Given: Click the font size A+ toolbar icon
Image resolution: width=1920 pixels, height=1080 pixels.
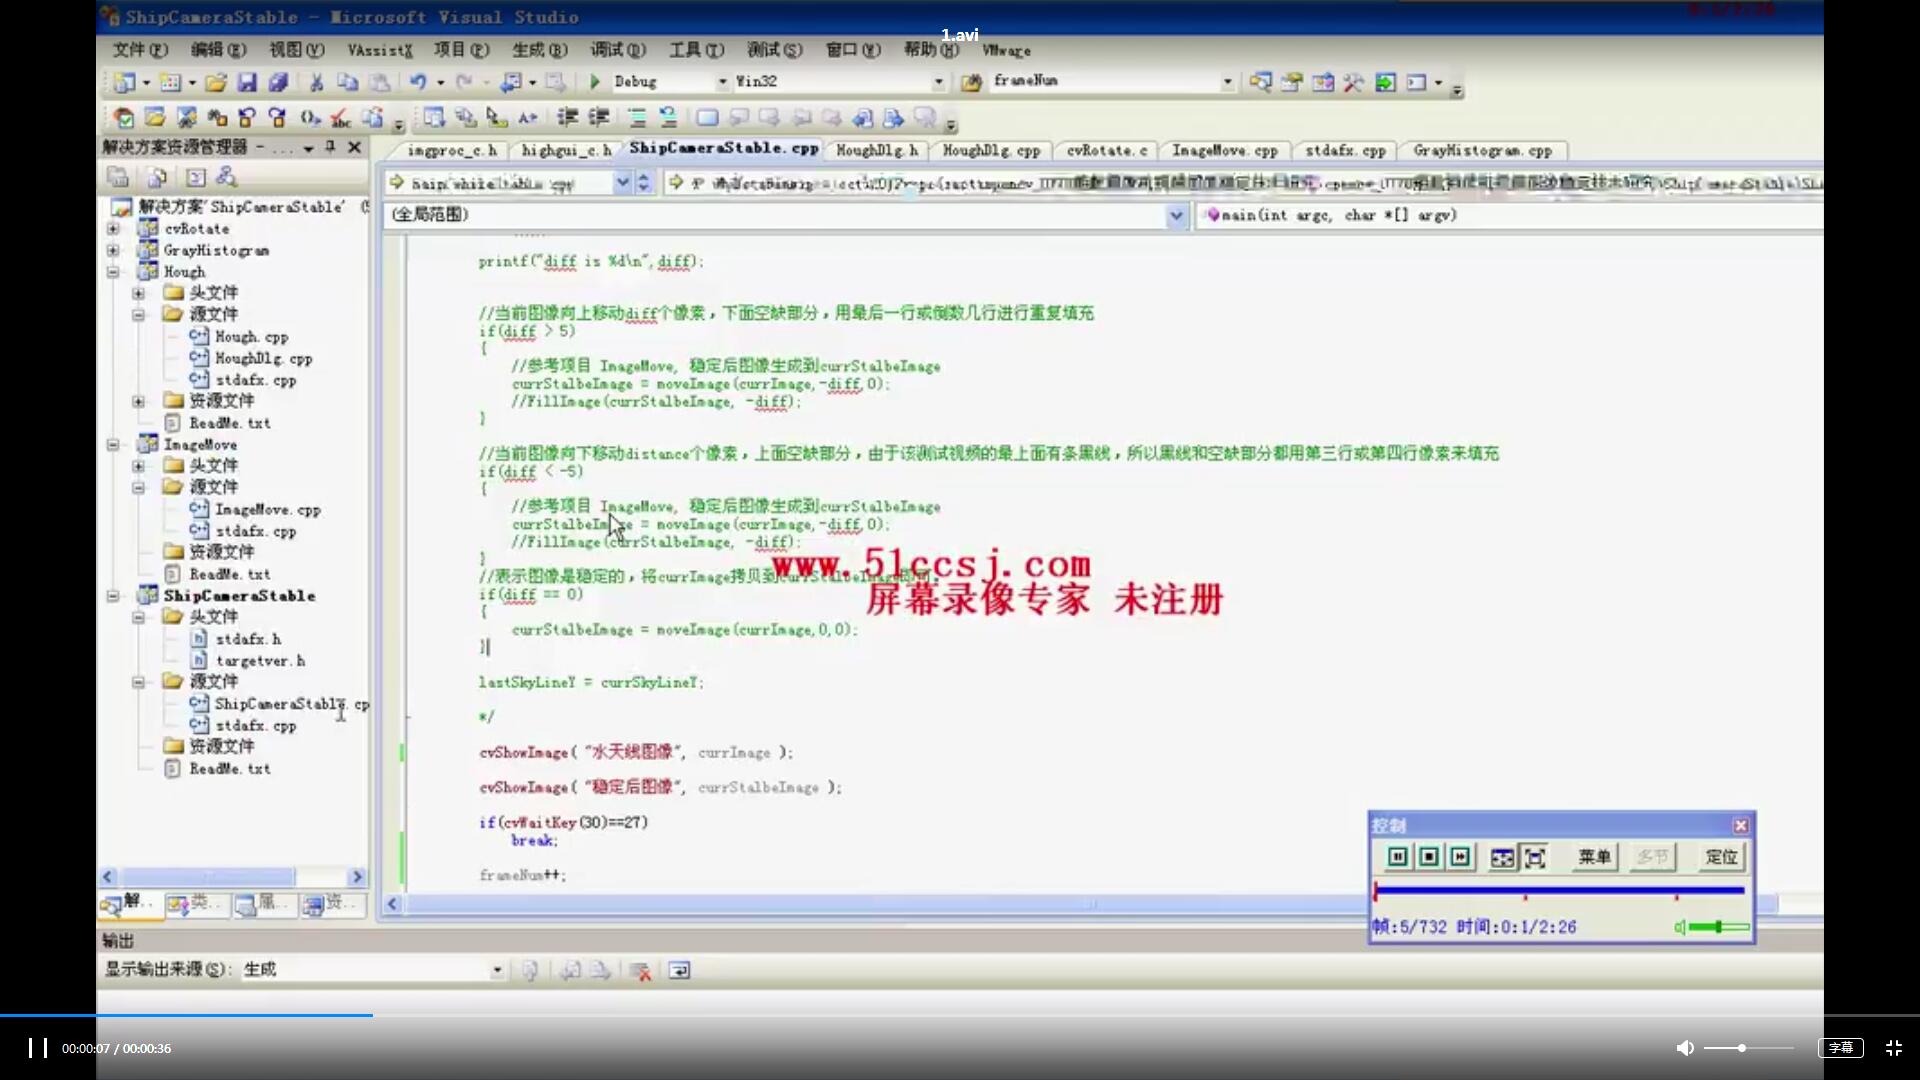Looking at the screenshot, I should pyautogui.click(x=528, y=118).
